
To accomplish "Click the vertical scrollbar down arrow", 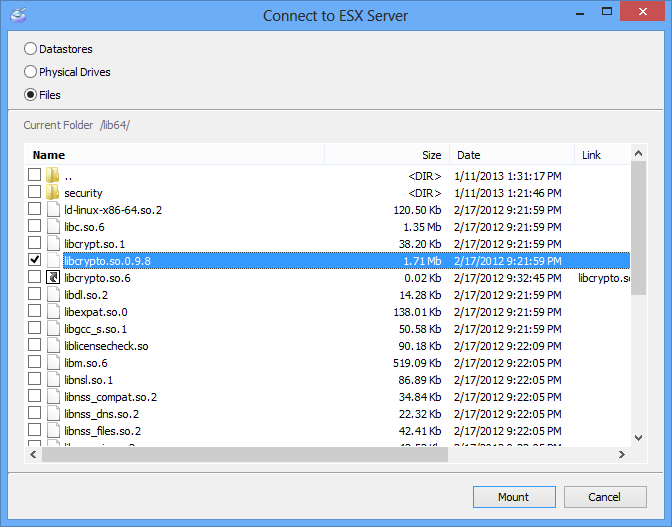I will coord(638,438).
